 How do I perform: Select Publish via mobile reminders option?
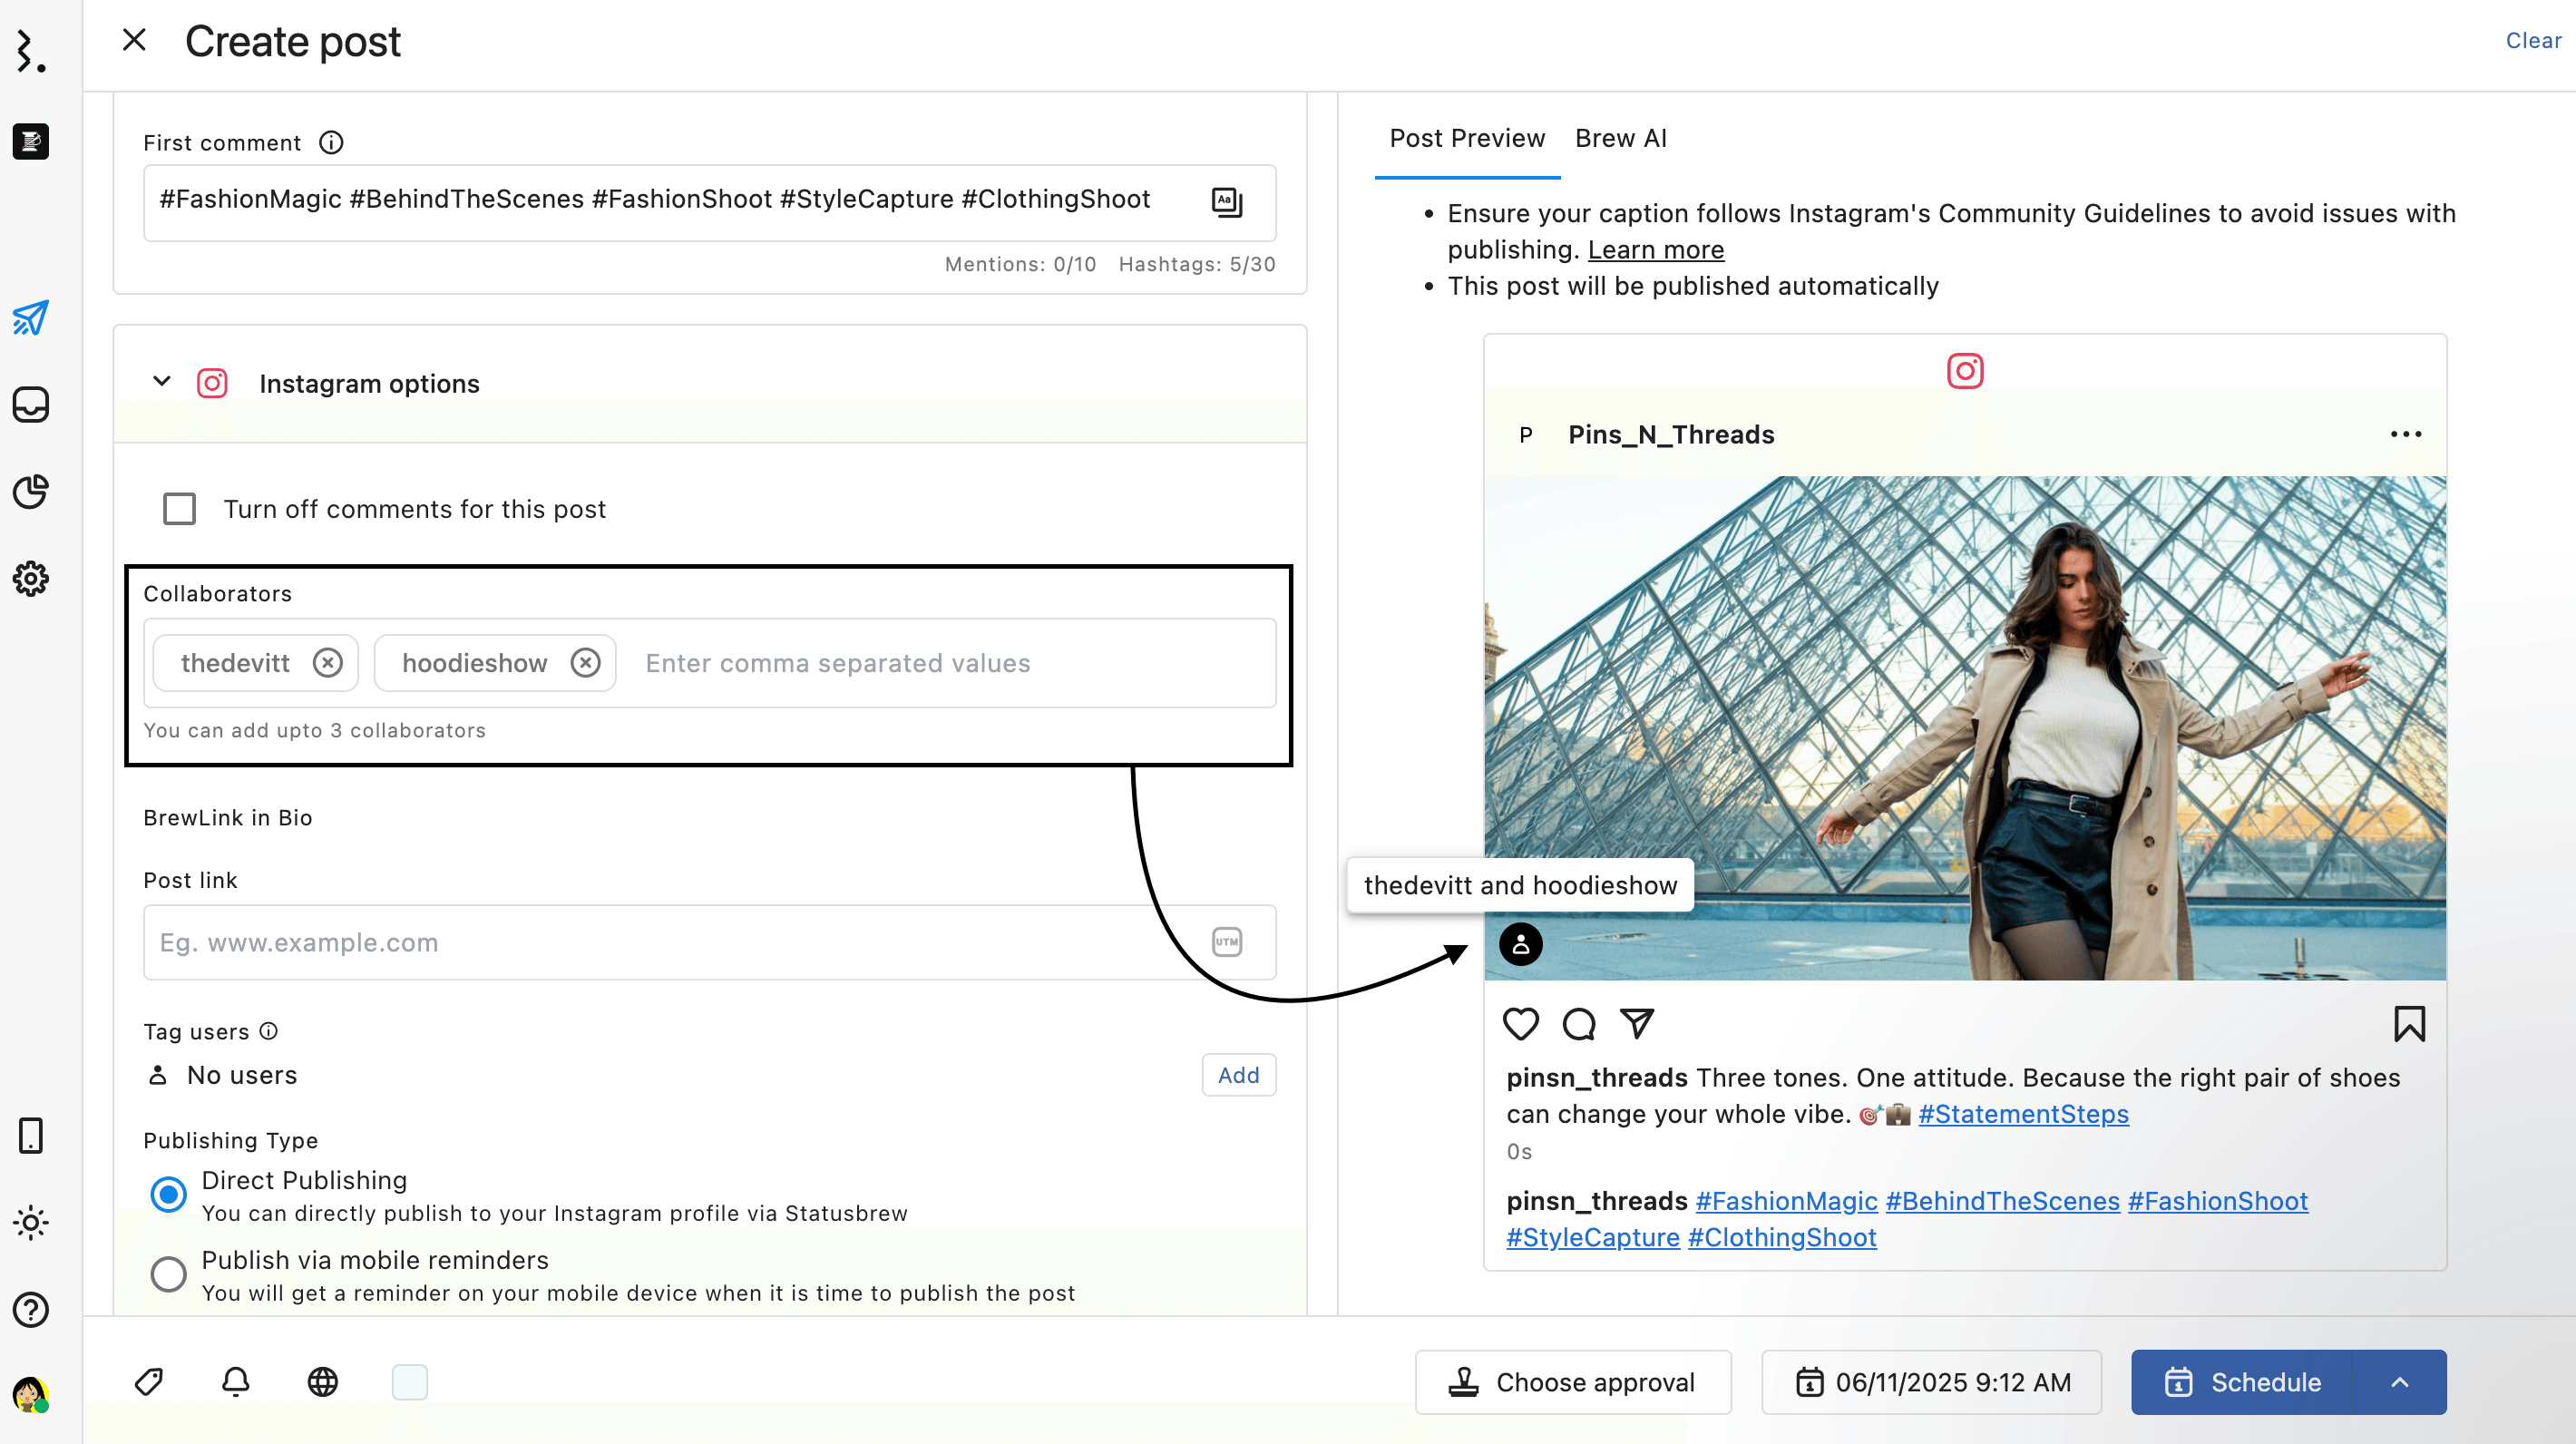point(168,1274)
